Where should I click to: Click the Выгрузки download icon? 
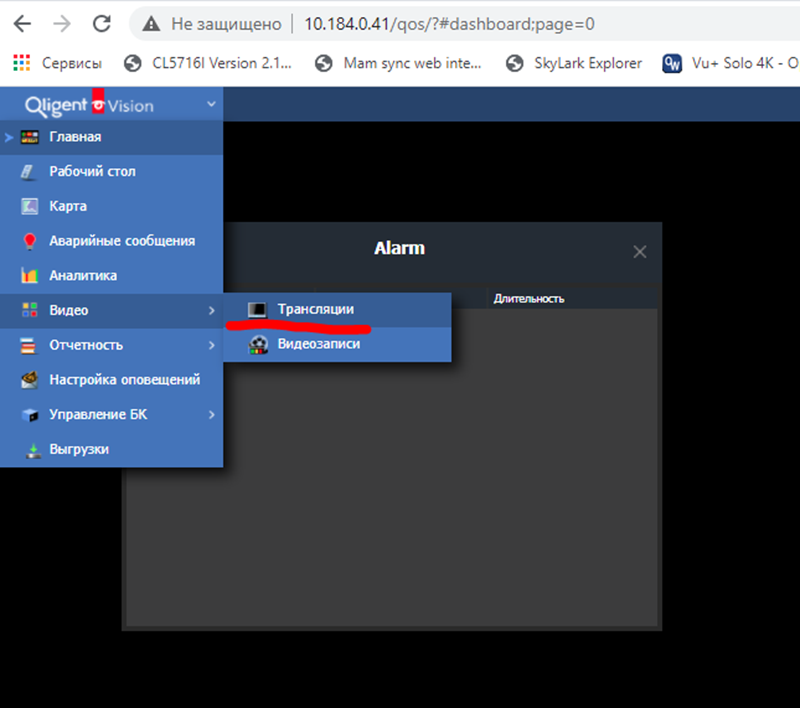(x=33, y=450)
